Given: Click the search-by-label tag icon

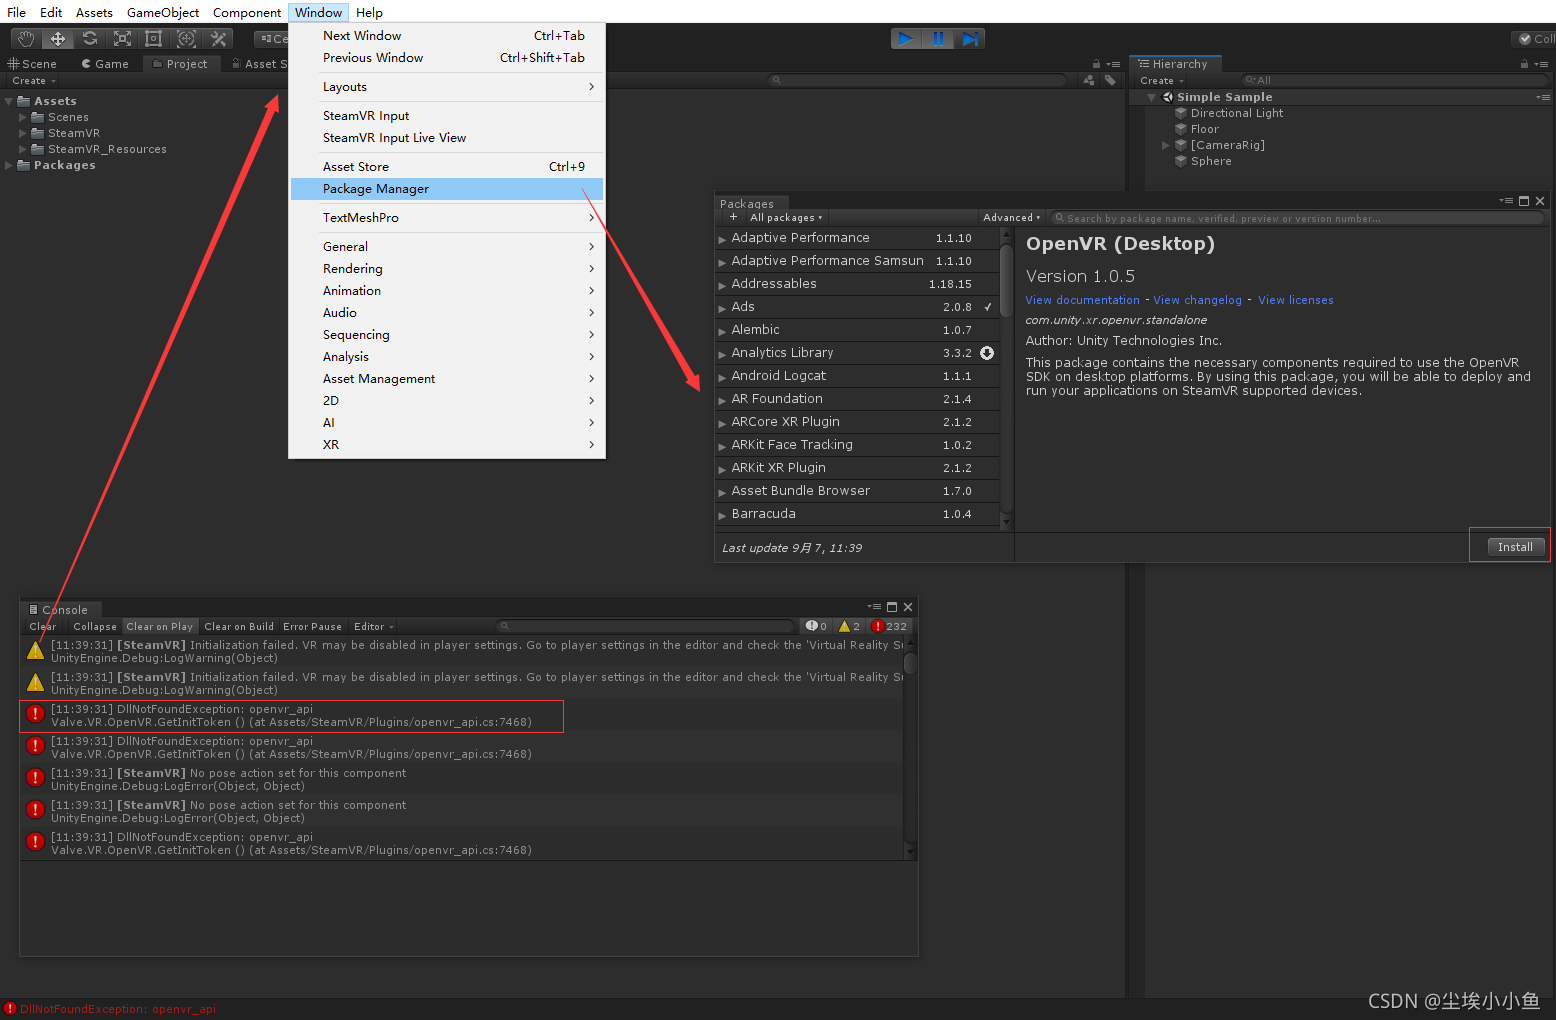Looking at the screenshot, I should point(1110,80).
